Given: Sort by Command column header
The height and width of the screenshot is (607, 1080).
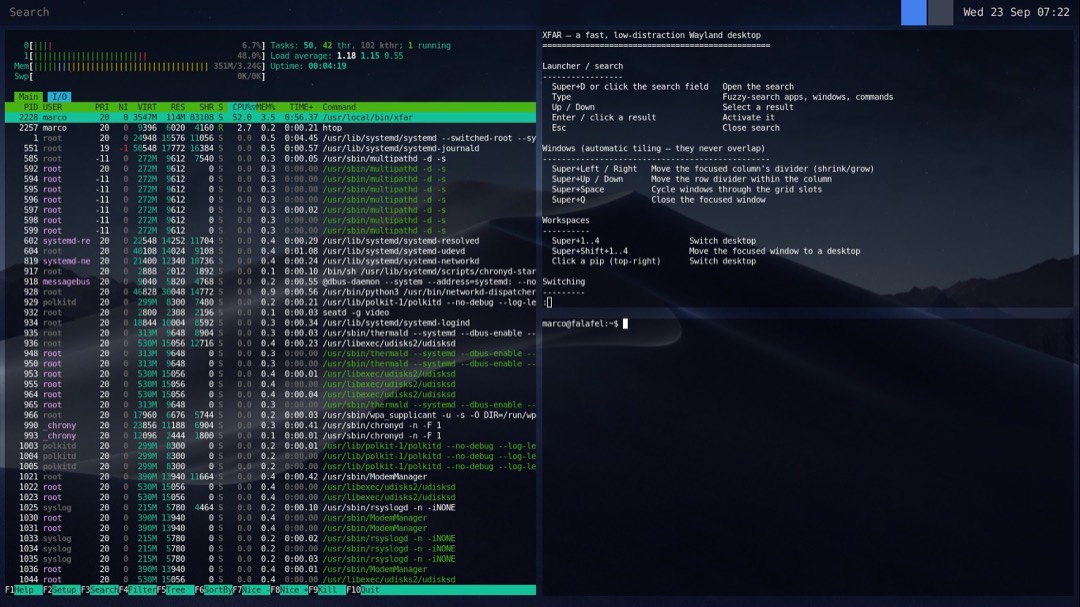Looking at the screenshot, I should (339, 107).
